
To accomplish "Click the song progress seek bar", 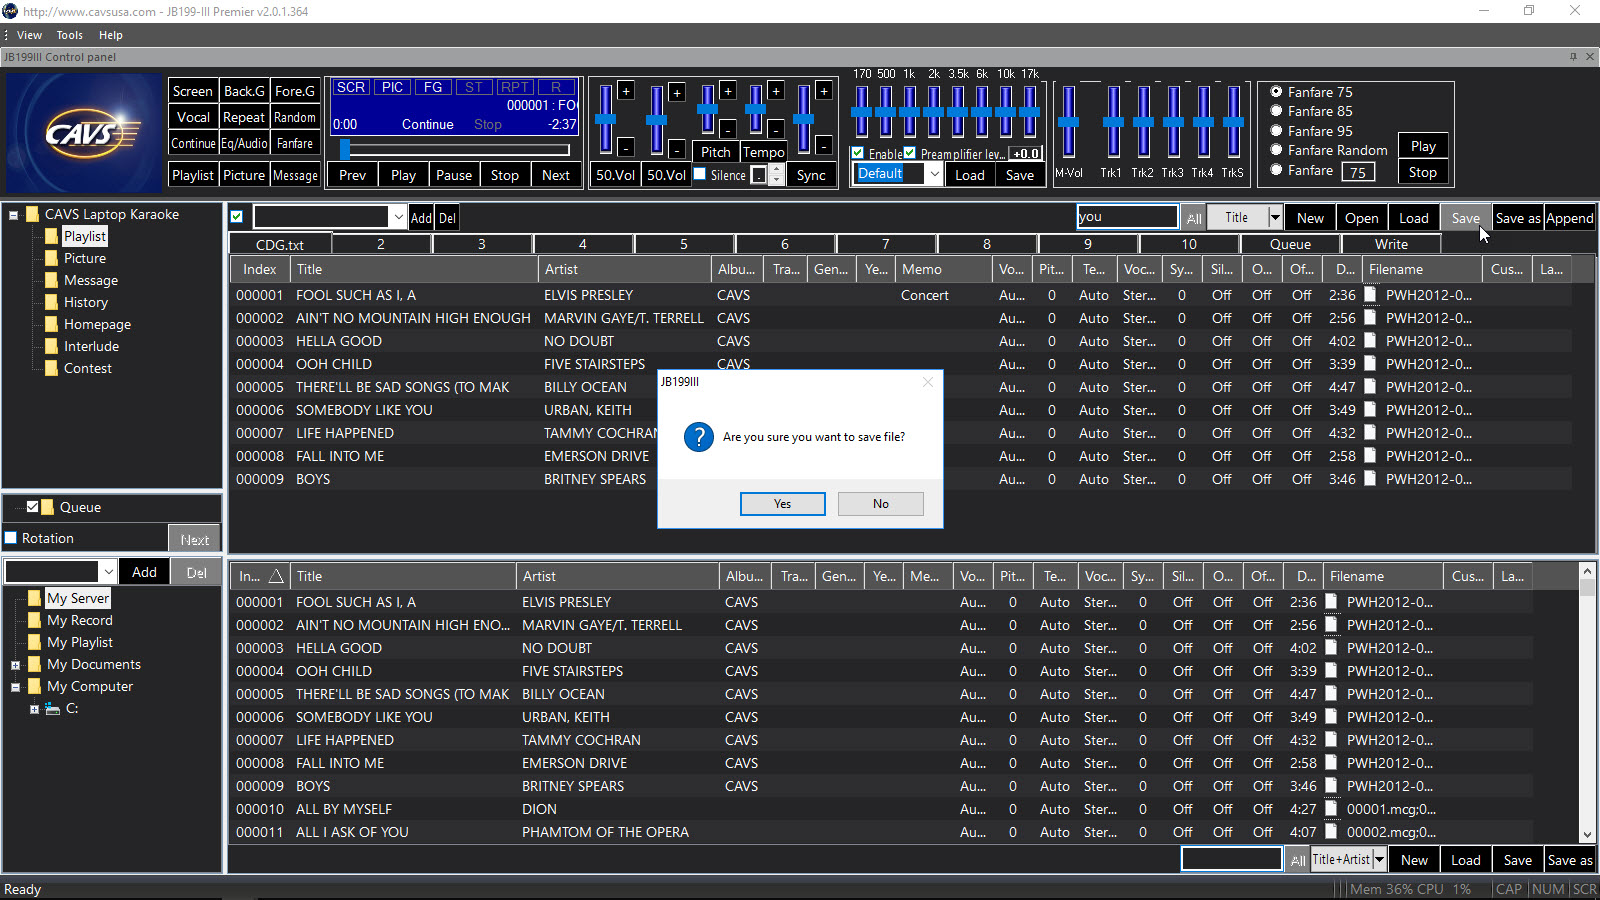I will click(x=455, y=150).
